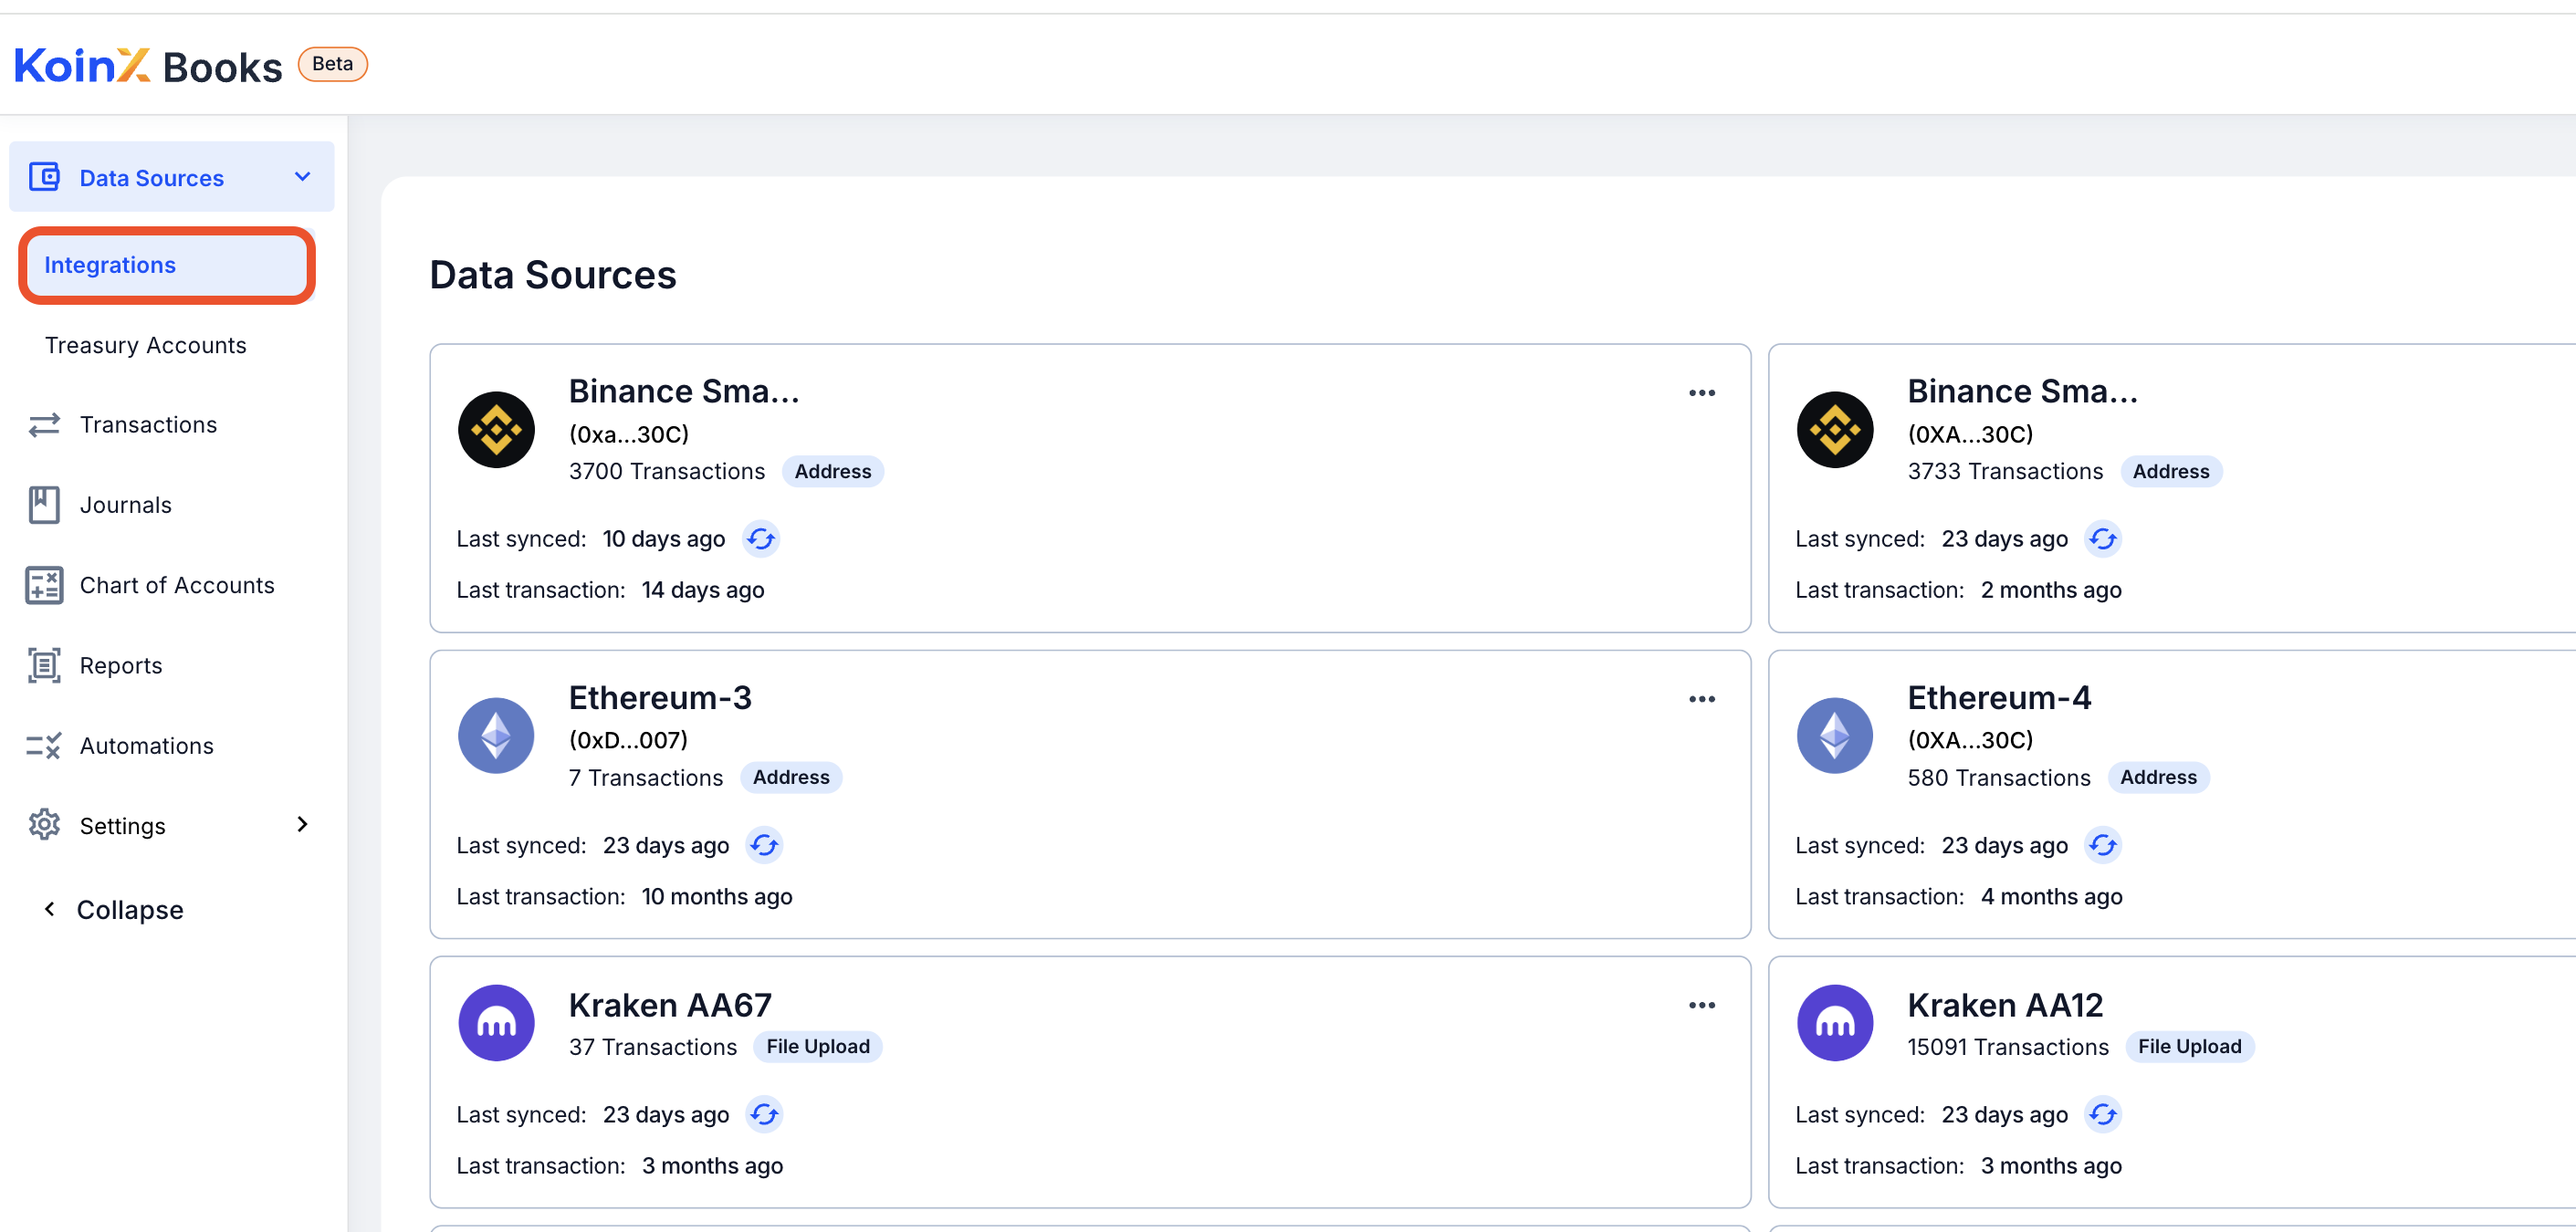Click the Automations icon
Viewport: 2576px width, 1232px height.
click(44, 745)
